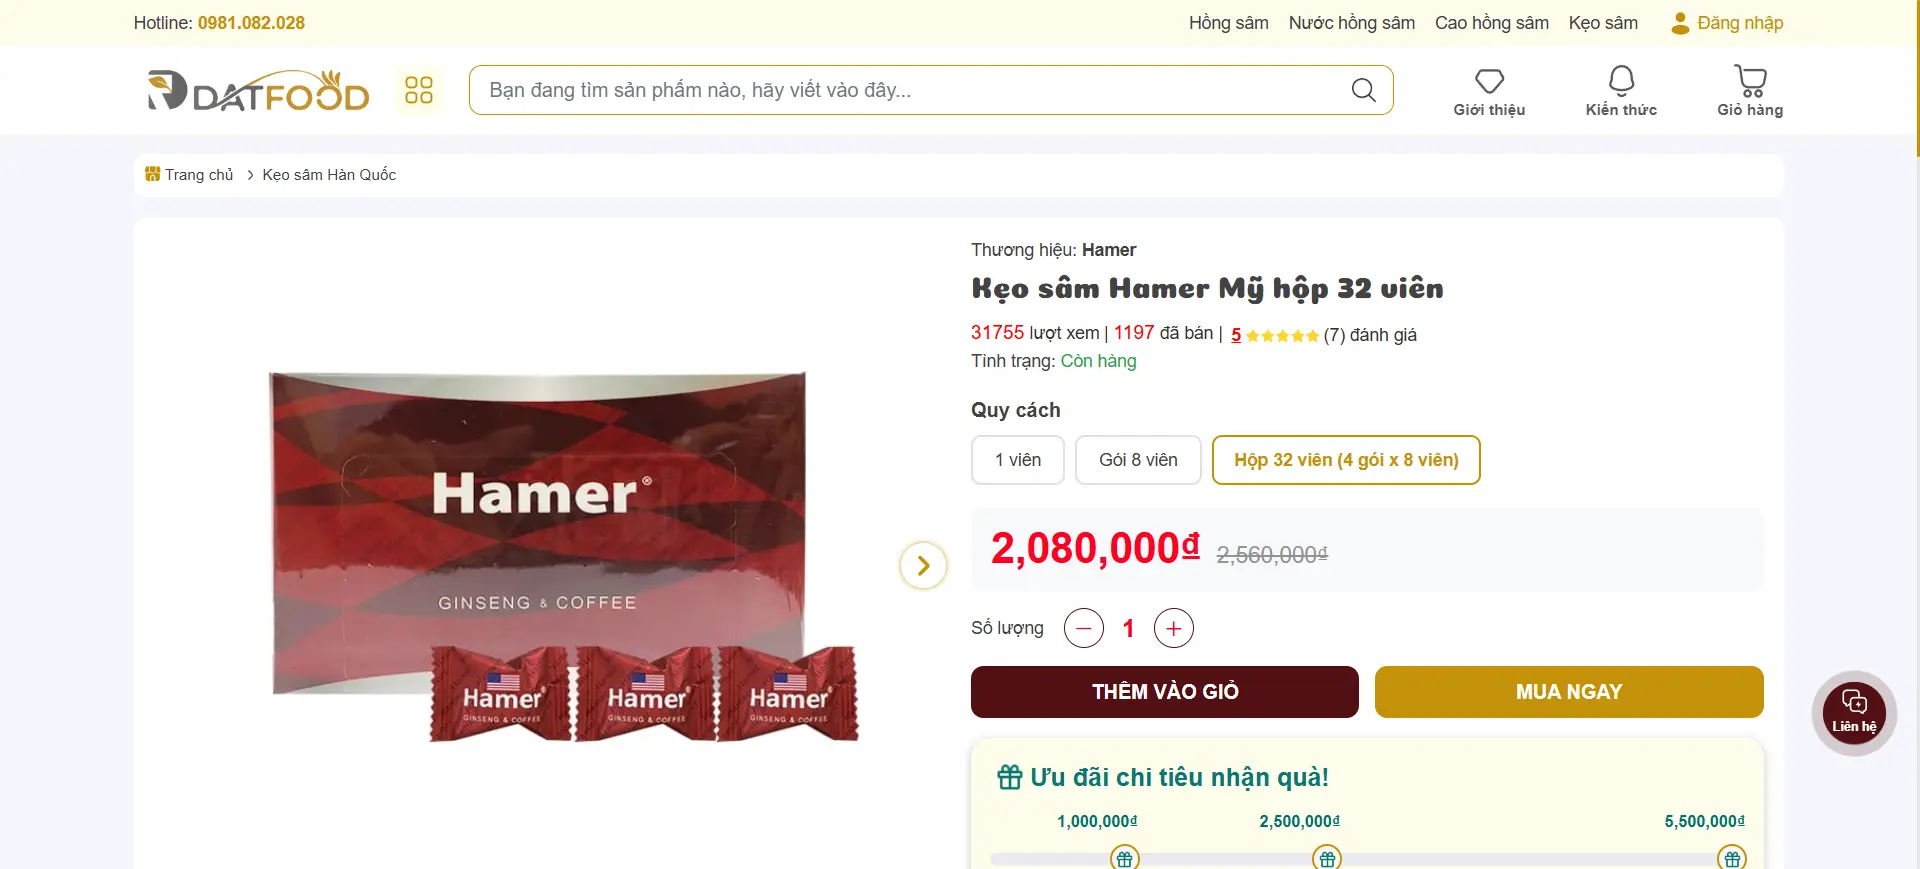The width and height of the screenshot is (1920, 869).
Task: Show next product image with arrow
Action: pyautogui.click(x=923, y=566)
